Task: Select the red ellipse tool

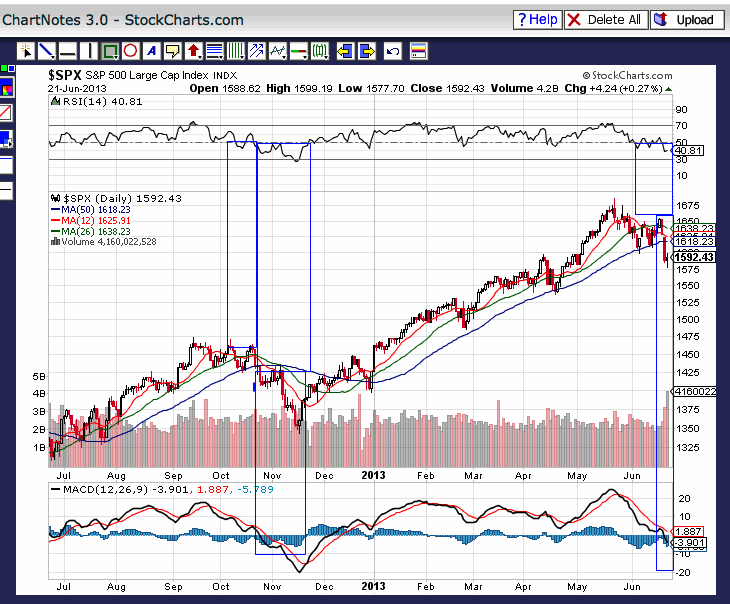Action: [130, 51]
